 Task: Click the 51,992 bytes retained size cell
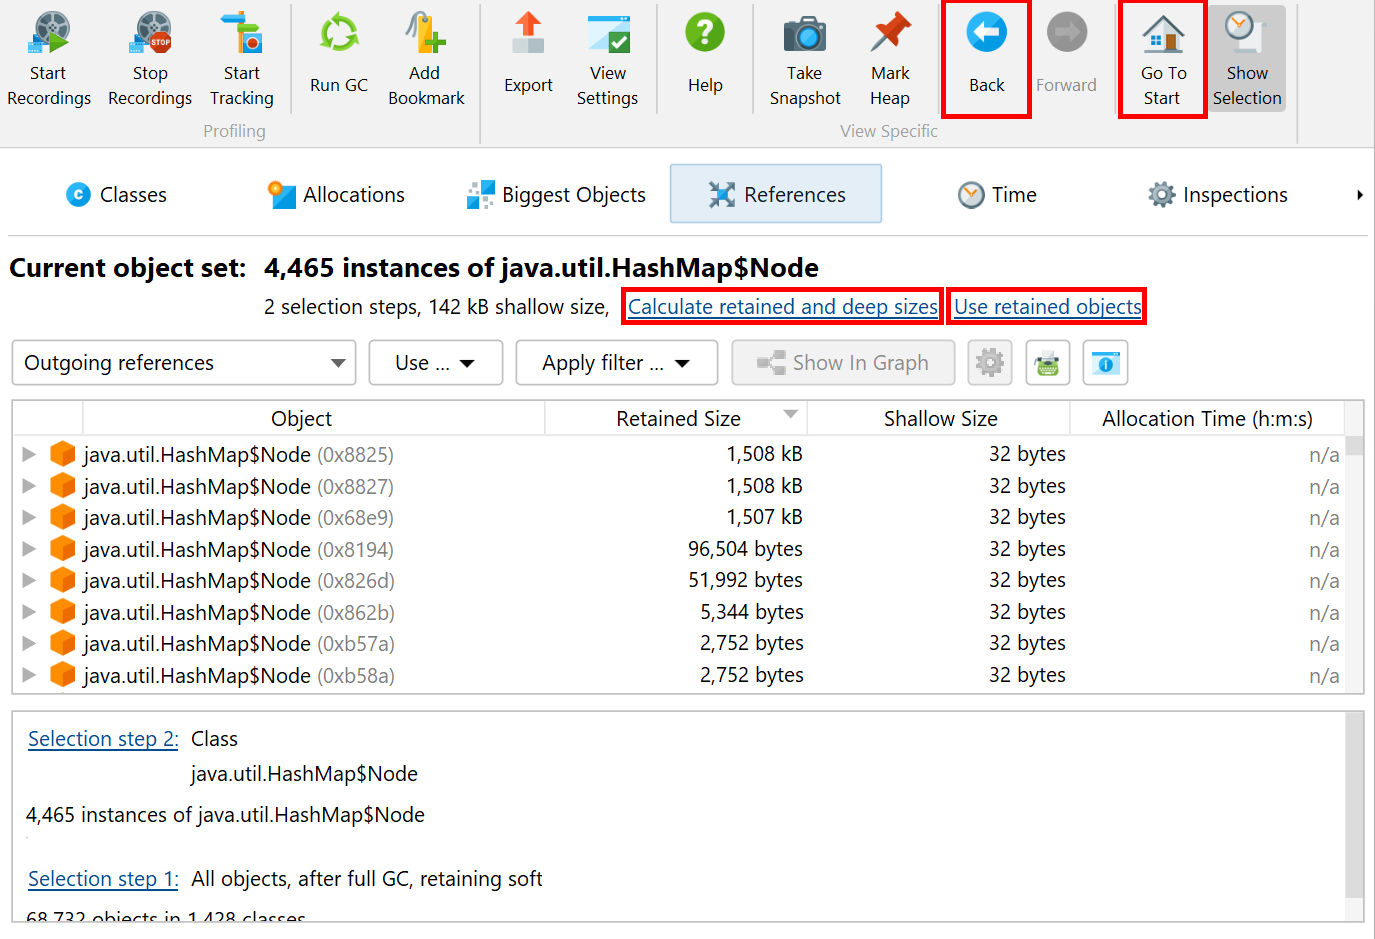click(745, 581)
